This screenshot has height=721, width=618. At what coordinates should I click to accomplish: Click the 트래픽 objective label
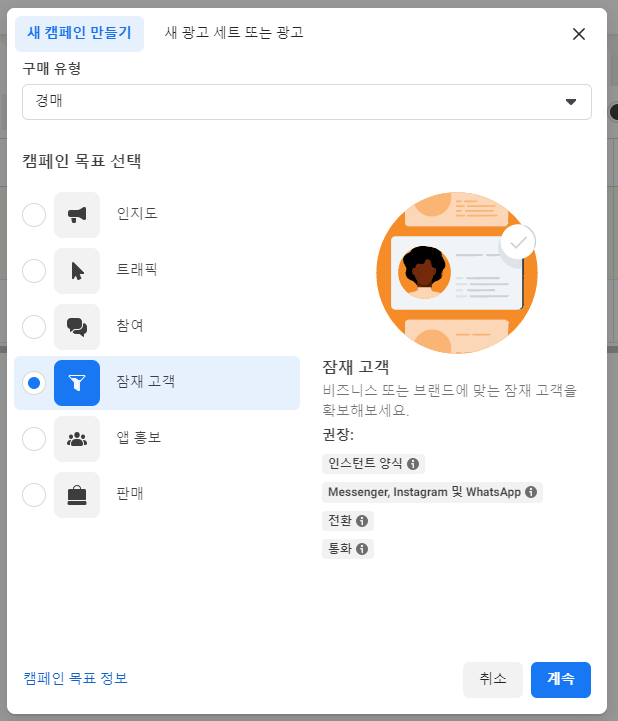pos(137,270)
